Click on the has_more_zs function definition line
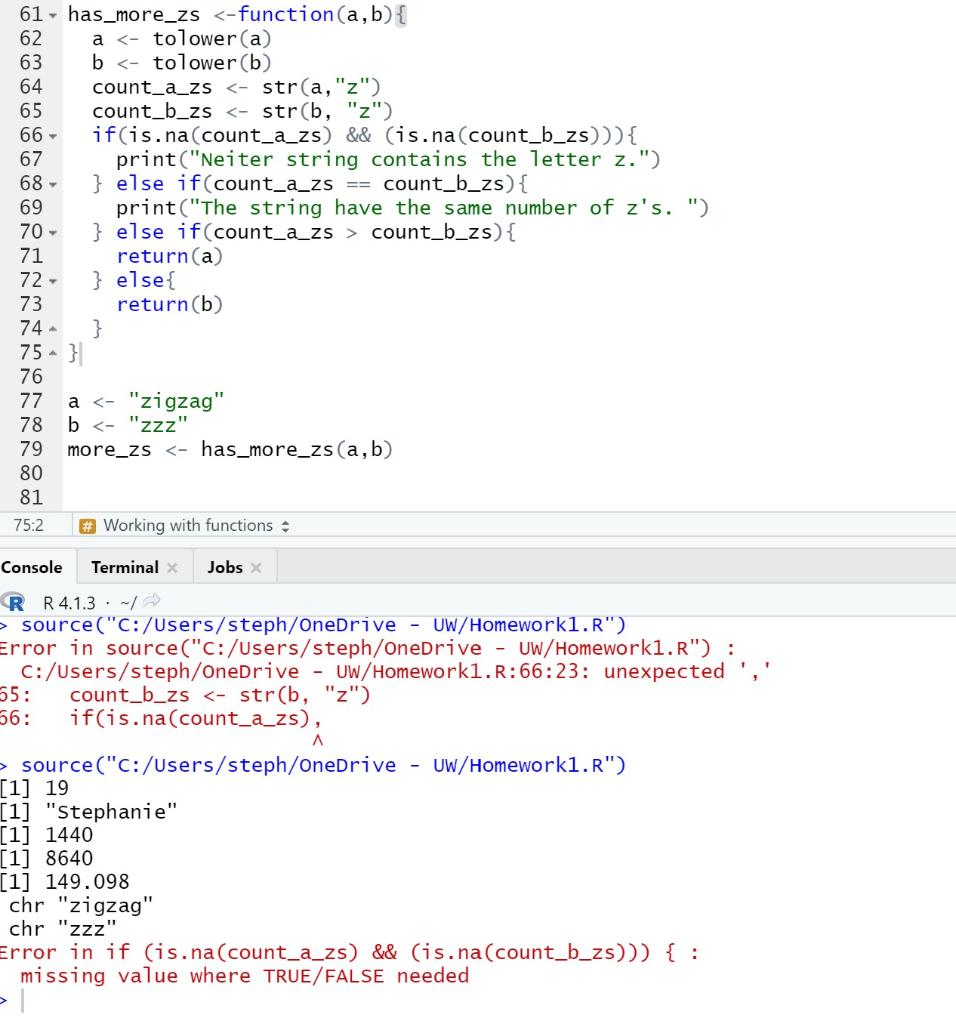Image resolution: width=956 pixels, height=1024 pixels. (x=237, y=14)
